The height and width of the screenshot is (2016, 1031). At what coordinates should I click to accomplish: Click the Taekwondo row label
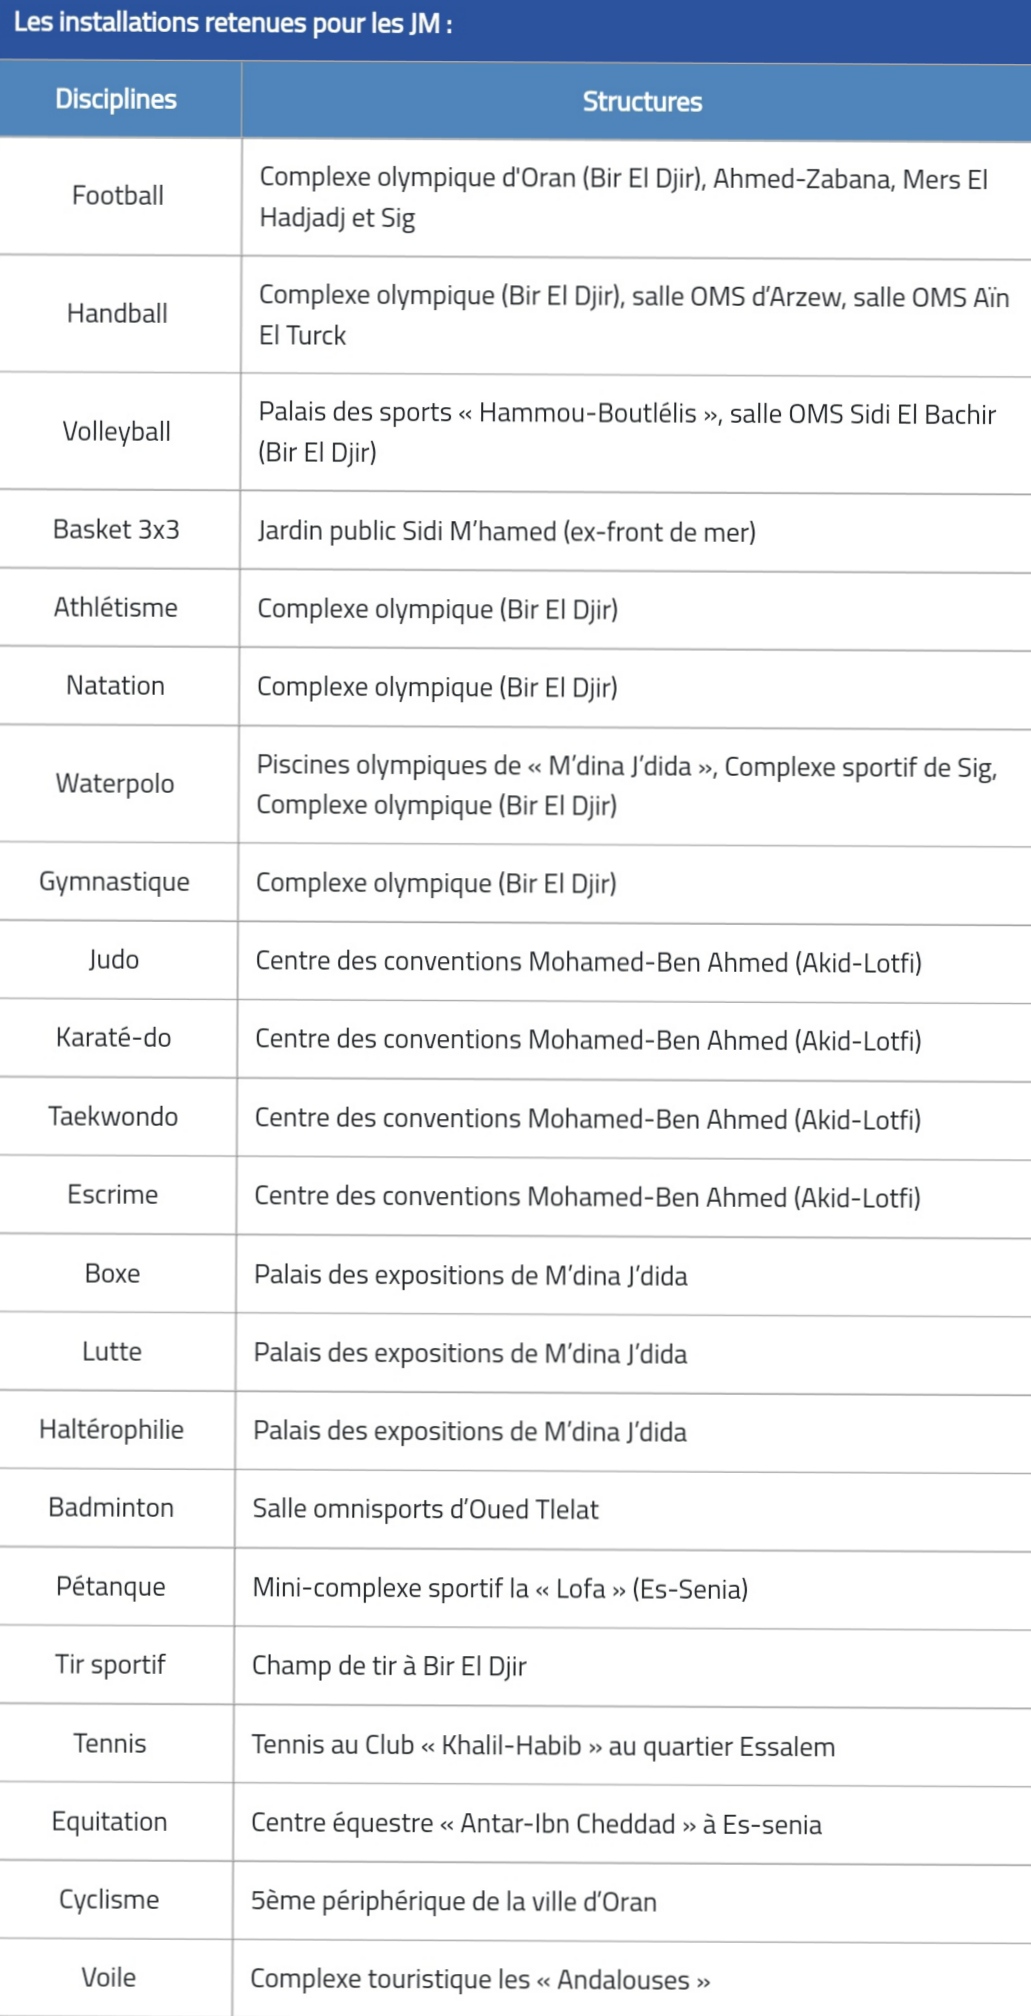[x=113, y=1116]
